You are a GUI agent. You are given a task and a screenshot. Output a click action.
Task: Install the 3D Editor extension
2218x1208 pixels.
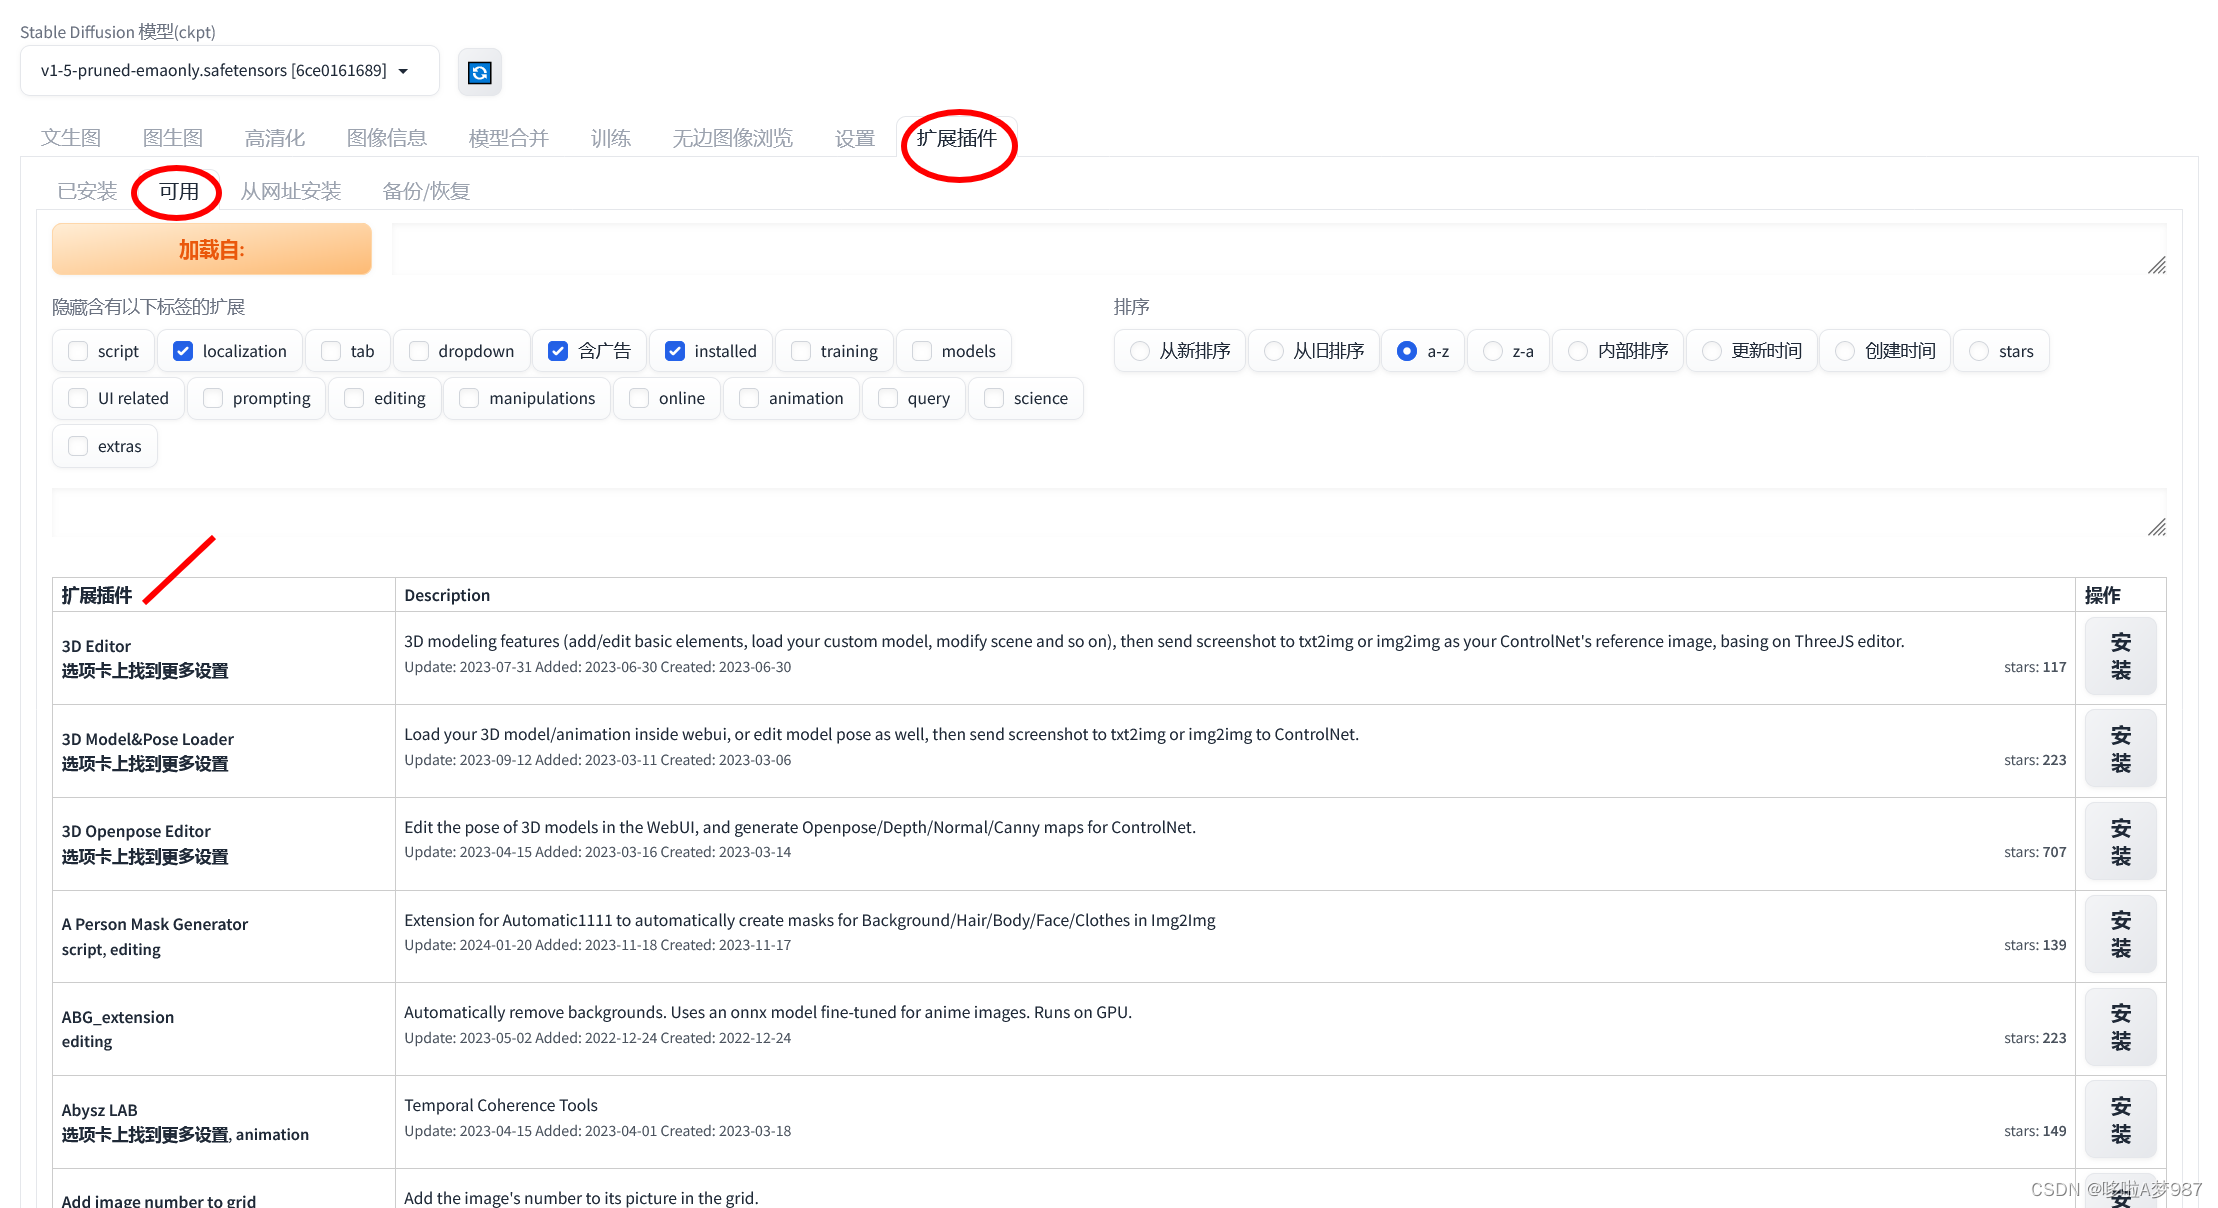[x=2120, y=656]
